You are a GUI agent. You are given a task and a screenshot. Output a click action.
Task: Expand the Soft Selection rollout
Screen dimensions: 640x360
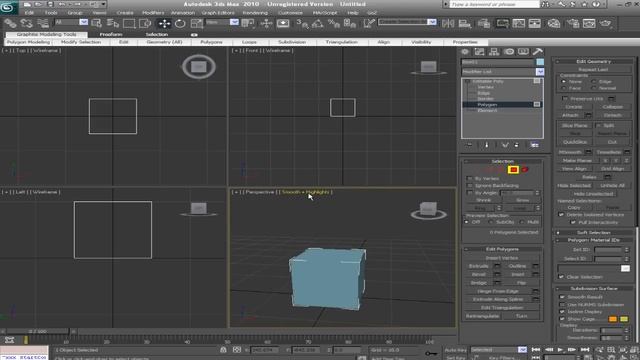(x=593, y=232)
